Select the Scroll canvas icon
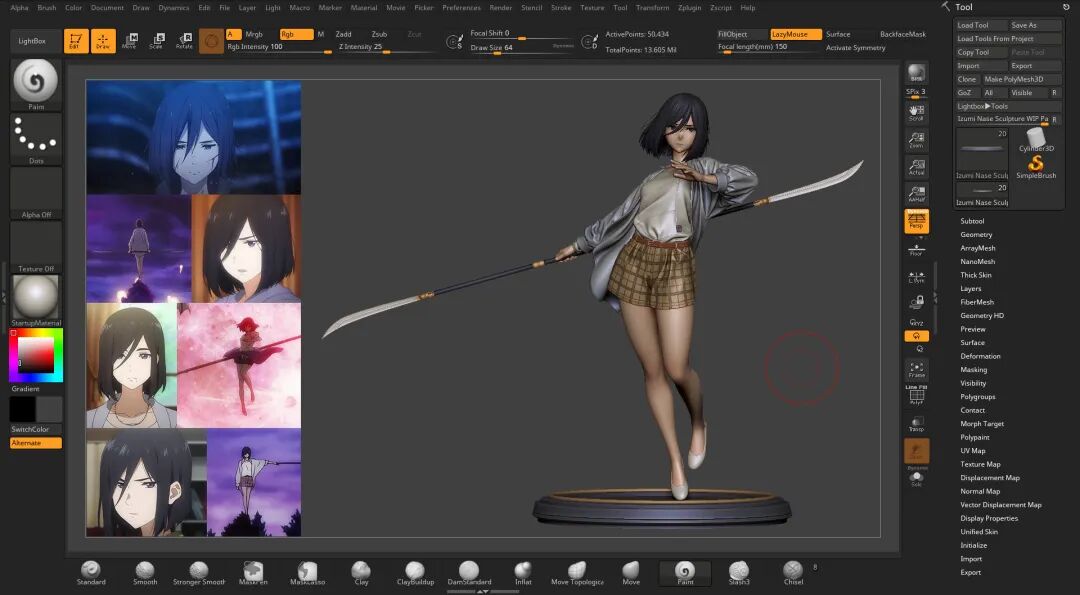The width and height of the screenshot is (1080, 595). (x=916, y=114)
